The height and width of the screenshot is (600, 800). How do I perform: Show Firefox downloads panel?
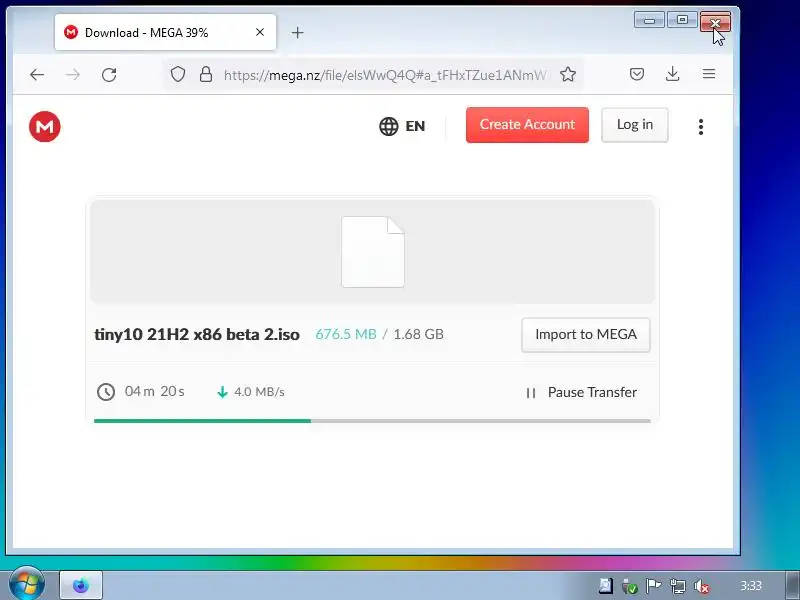[x=672, y=74]
